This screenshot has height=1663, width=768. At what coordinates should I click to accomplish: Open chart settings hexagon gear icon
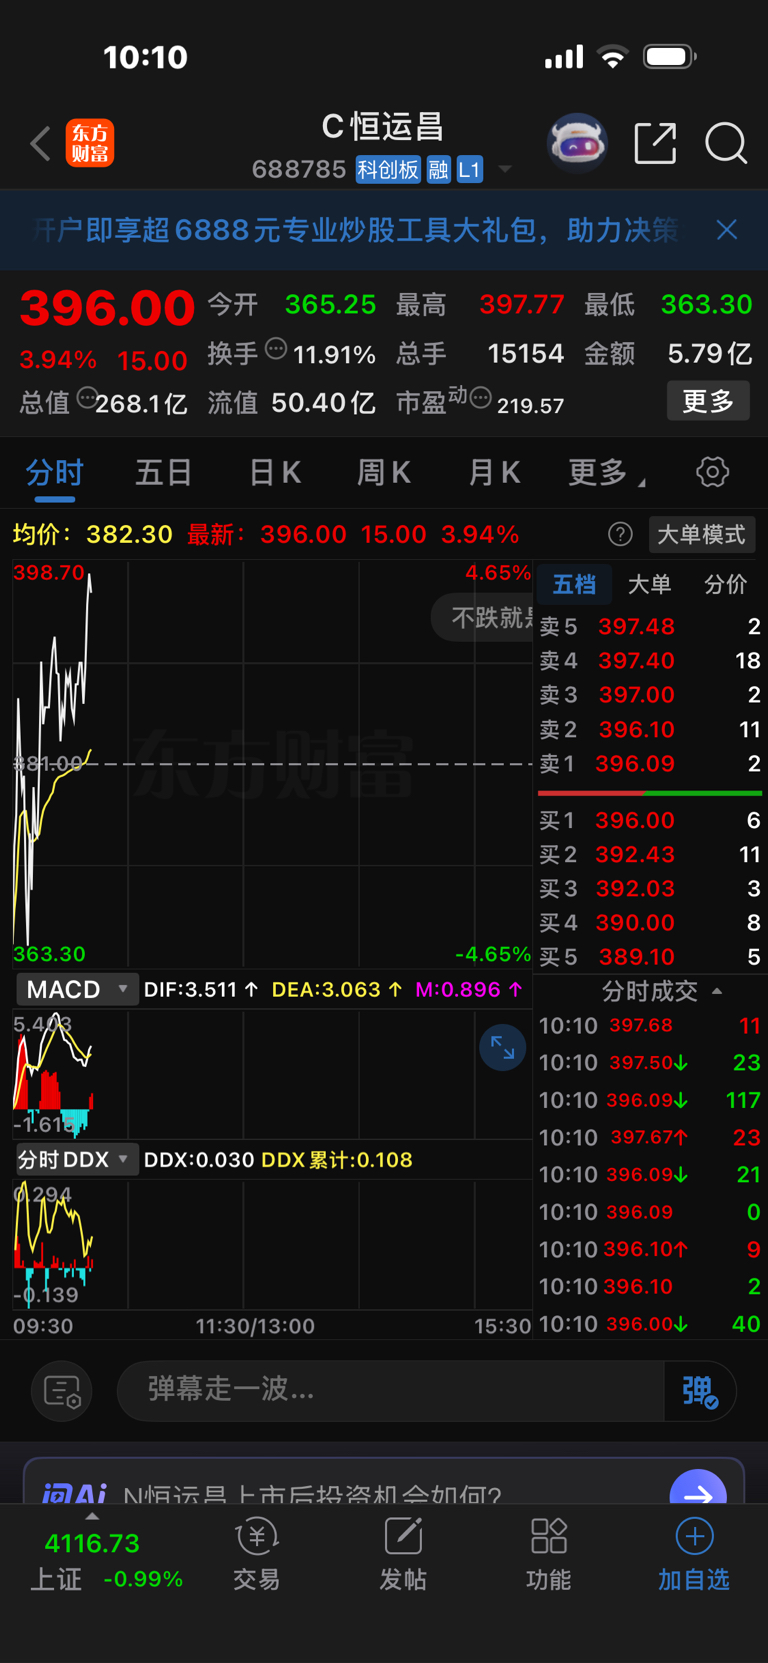[712, 472]
